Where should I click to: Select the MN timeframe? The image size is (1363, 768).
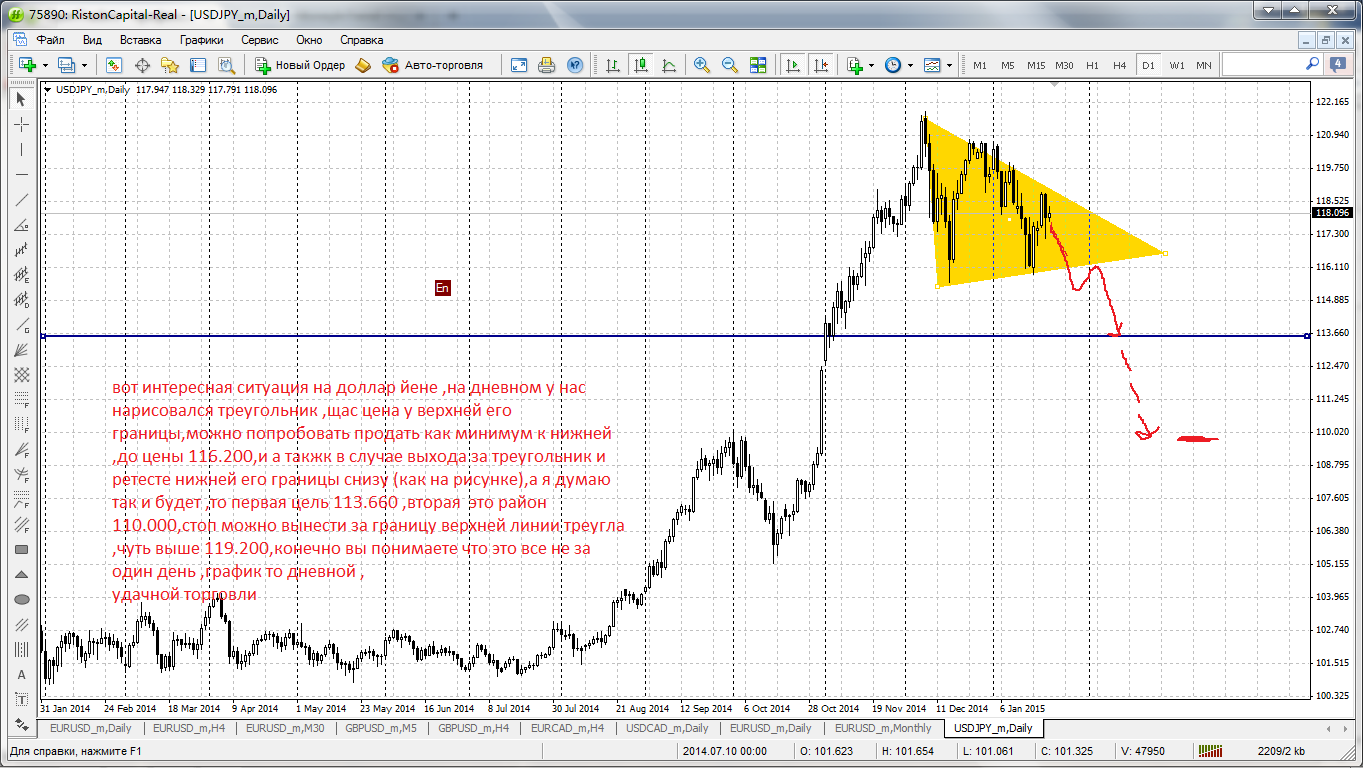(x=1204, y=65)
